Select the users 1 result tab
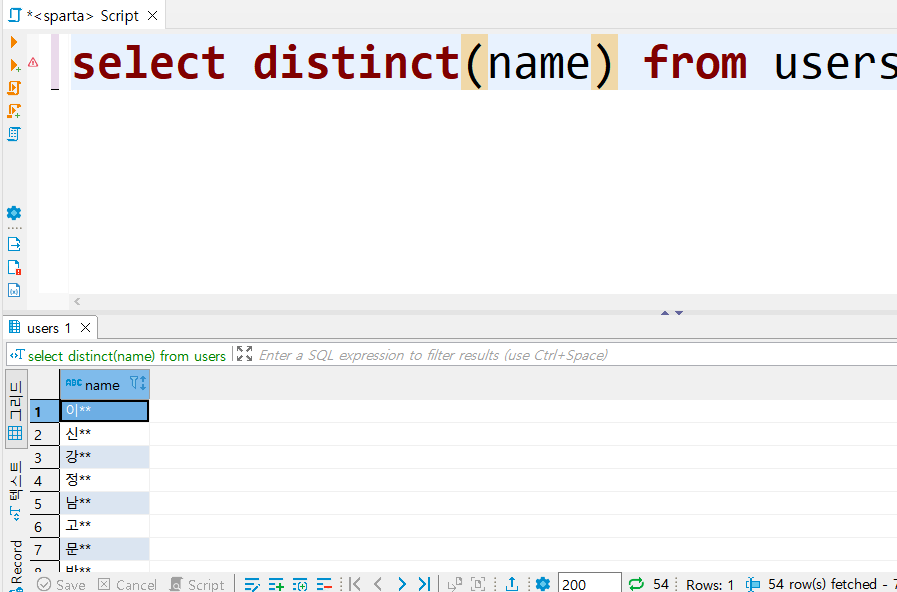 point(49,328)
